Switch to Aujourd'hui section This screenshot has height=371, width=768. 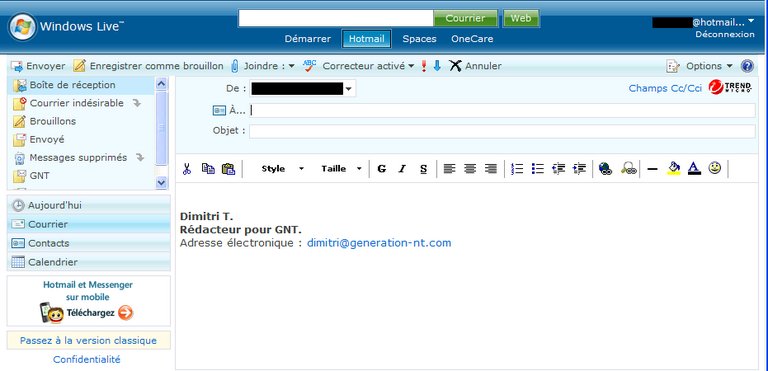tap(89, 205)
